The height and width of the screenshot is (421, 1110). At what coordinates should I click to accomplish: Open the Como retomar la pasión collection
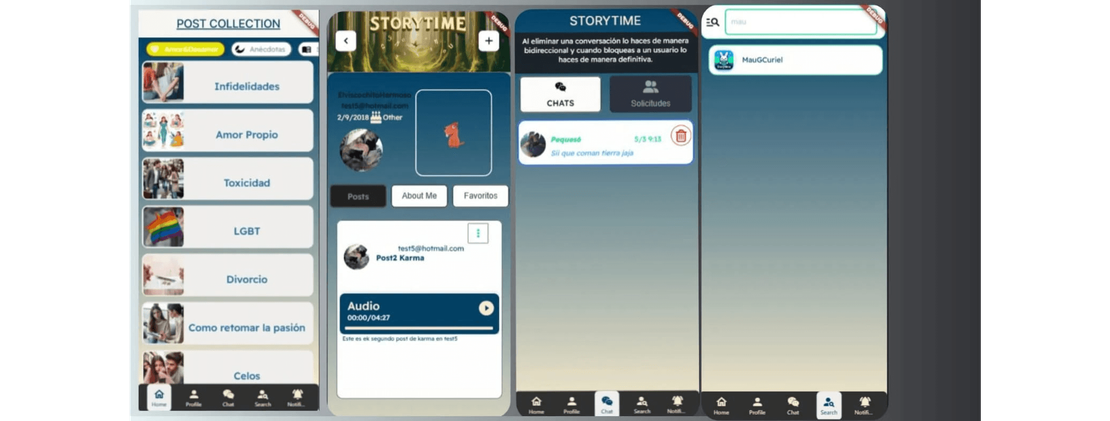(x=227, y=328)
